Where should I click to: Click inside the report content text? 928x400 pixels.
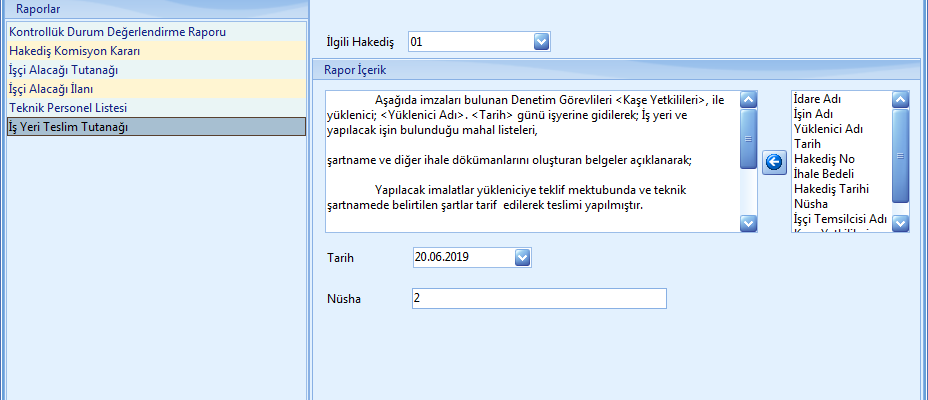[x=530, y=160]
